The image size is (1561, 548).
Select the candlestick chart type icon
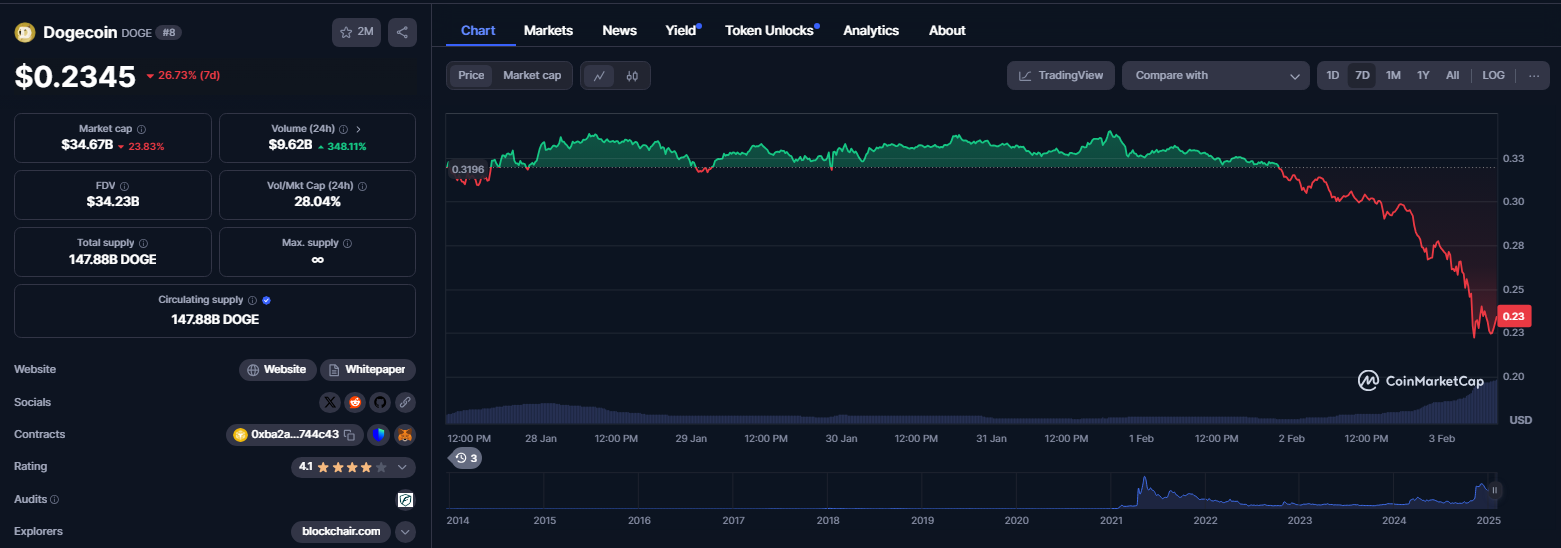[x=632, y=76]
